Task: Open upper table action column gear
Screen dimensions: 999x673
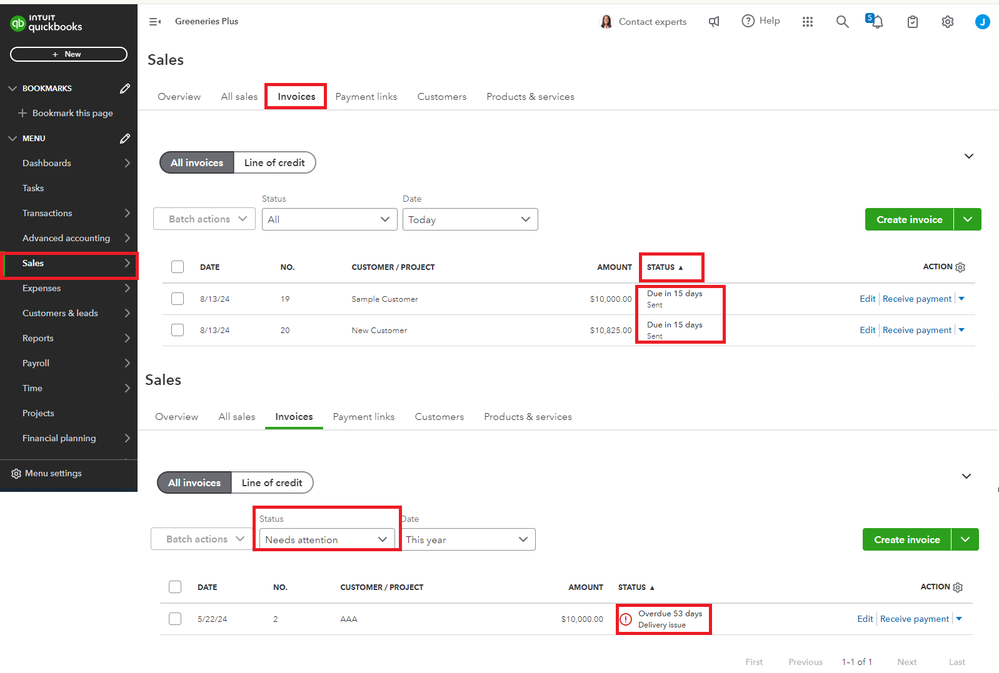Action: pyautogui.click(x=960, y=267)
